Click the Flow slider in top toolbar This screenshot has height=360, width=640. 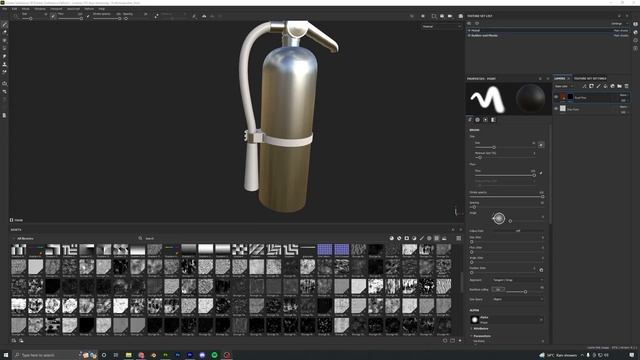[70, 18]
